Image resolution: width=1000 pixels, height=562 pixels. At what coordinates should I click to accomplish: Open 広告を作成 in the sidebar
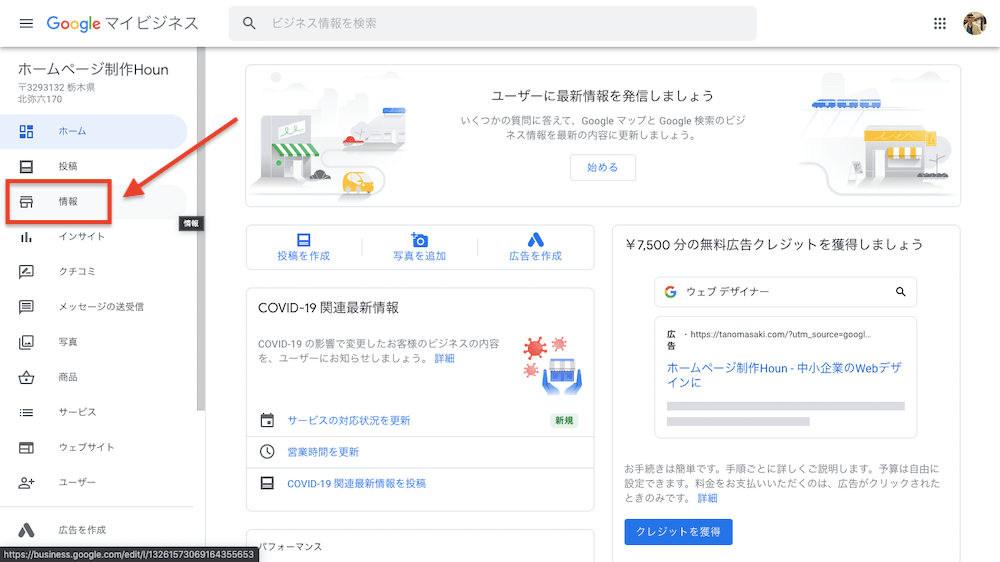[x=94, y=530]
